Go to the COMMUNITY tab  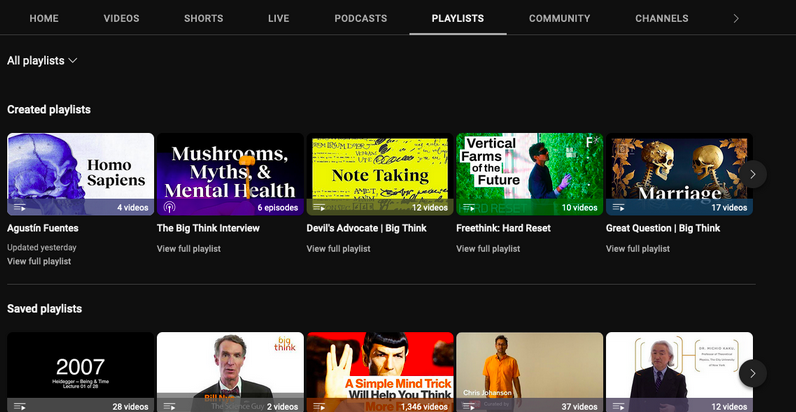click(x=559, y=18)
